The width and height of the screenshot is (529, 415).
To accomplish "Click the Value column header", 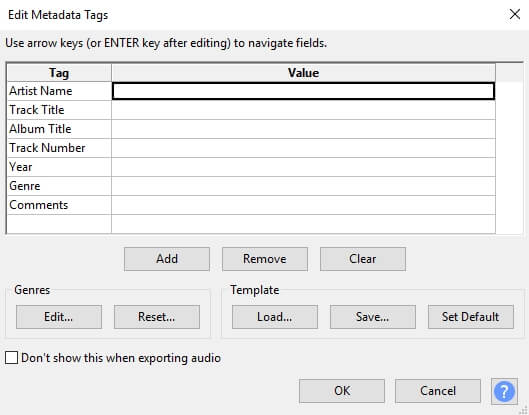I will [x=303, y=73].
